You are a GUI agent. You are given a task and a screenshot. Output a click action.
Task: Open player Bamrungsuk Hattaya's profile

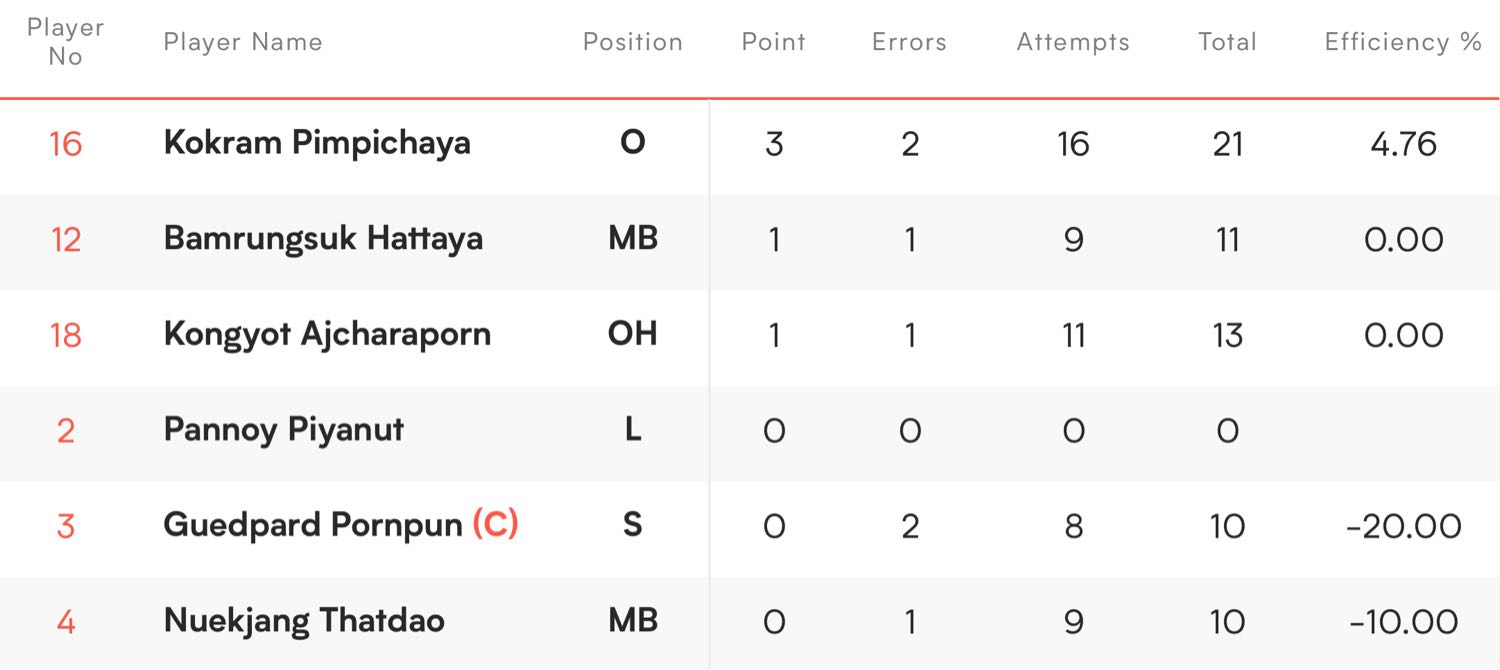(323, 239)
